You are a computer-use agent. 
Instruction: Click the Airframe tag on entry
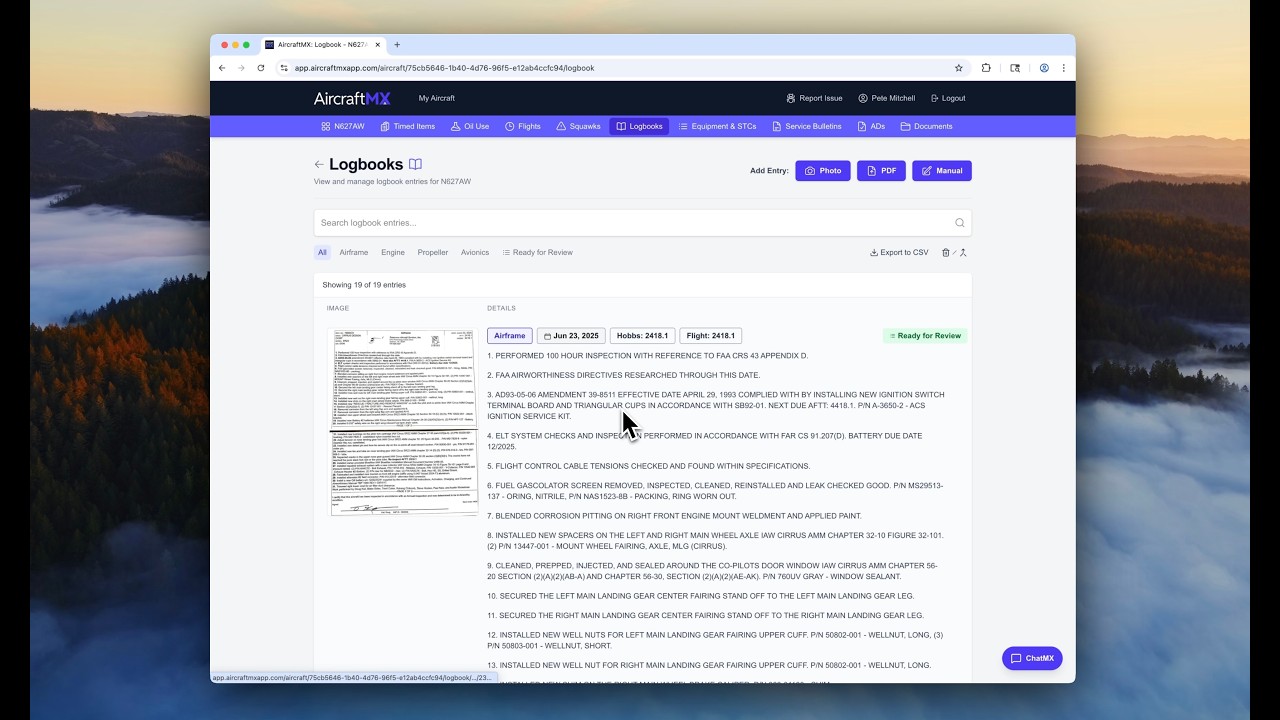click(510, 336)
